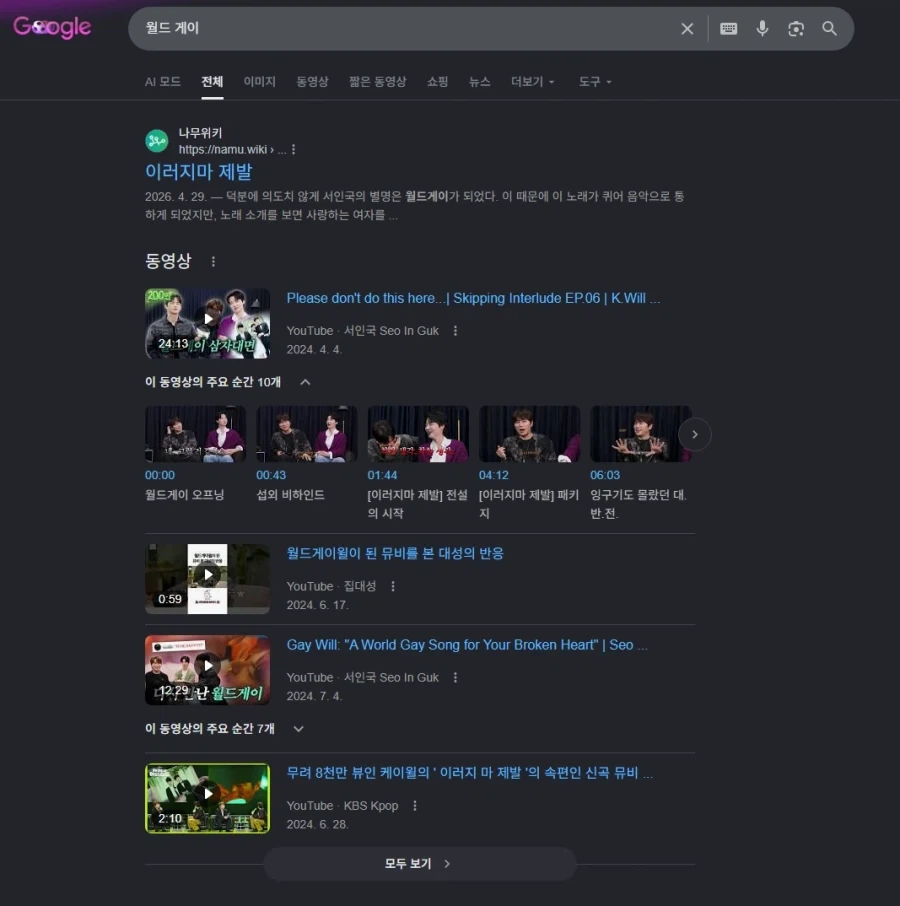Jump to 04:12 이러지마 제발 패키지 moment
This screenshot has width=900, height=906.
coord(529,462)
